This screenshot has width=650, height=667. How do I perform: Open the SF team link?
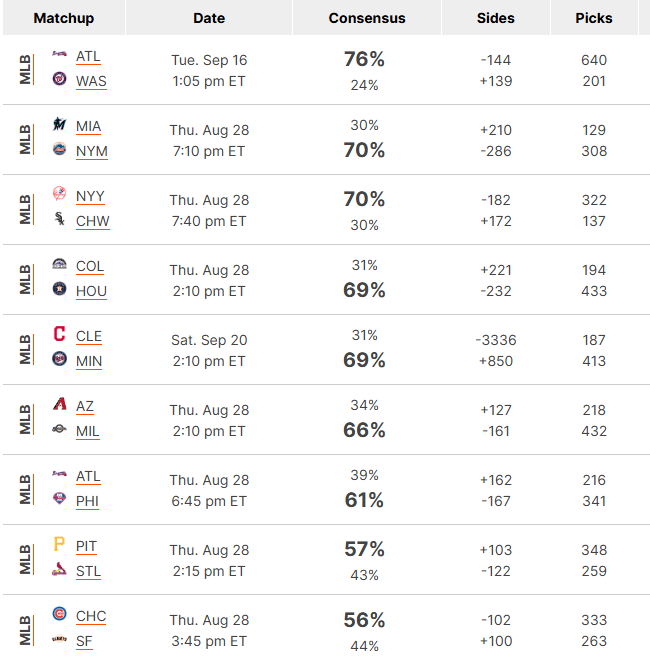click(84, 641)
